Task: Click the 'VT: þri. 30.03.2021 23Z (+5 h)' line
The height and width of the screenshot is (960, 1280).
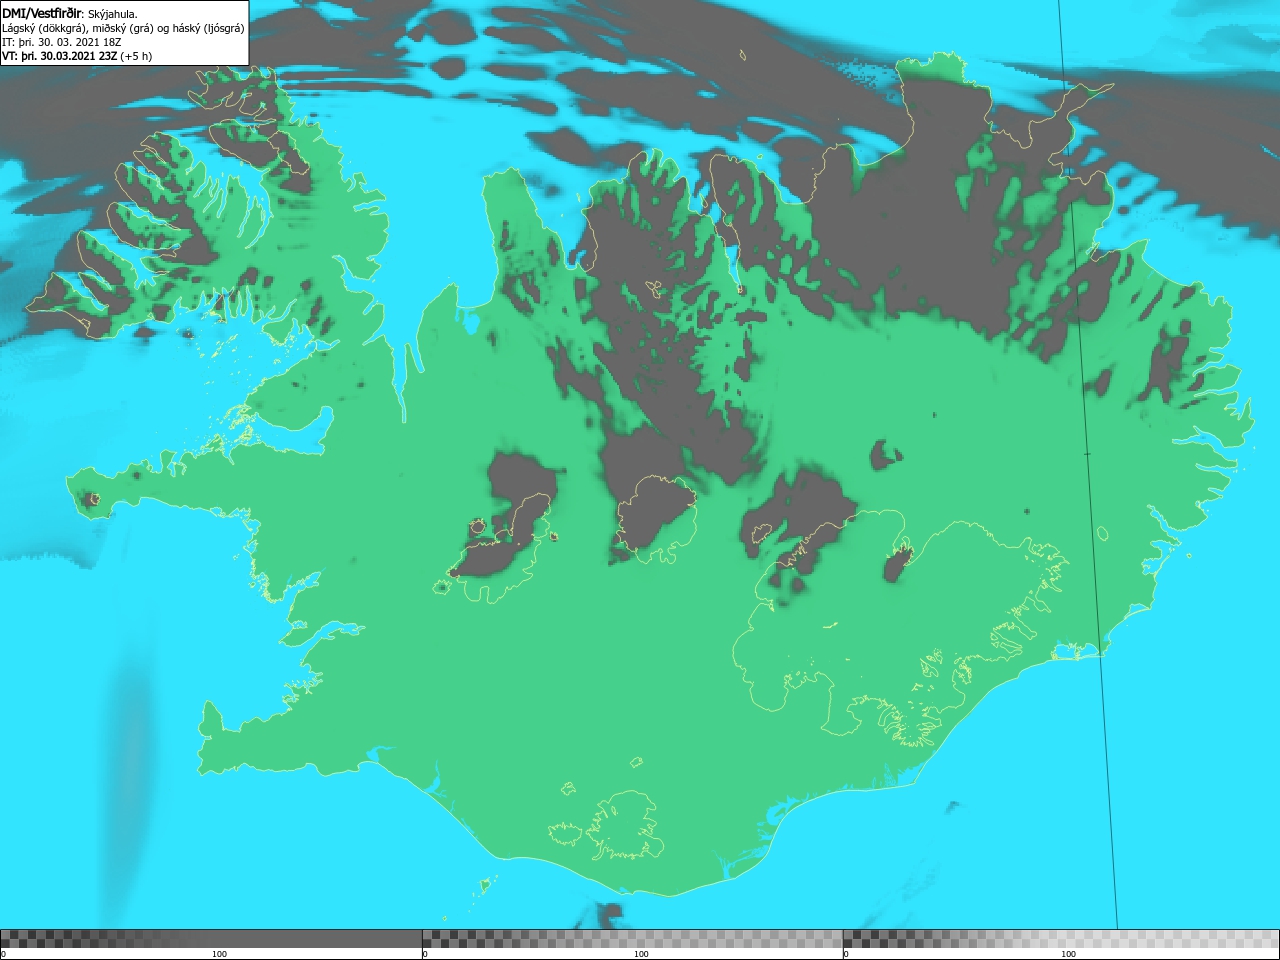Action: (77, 56)
